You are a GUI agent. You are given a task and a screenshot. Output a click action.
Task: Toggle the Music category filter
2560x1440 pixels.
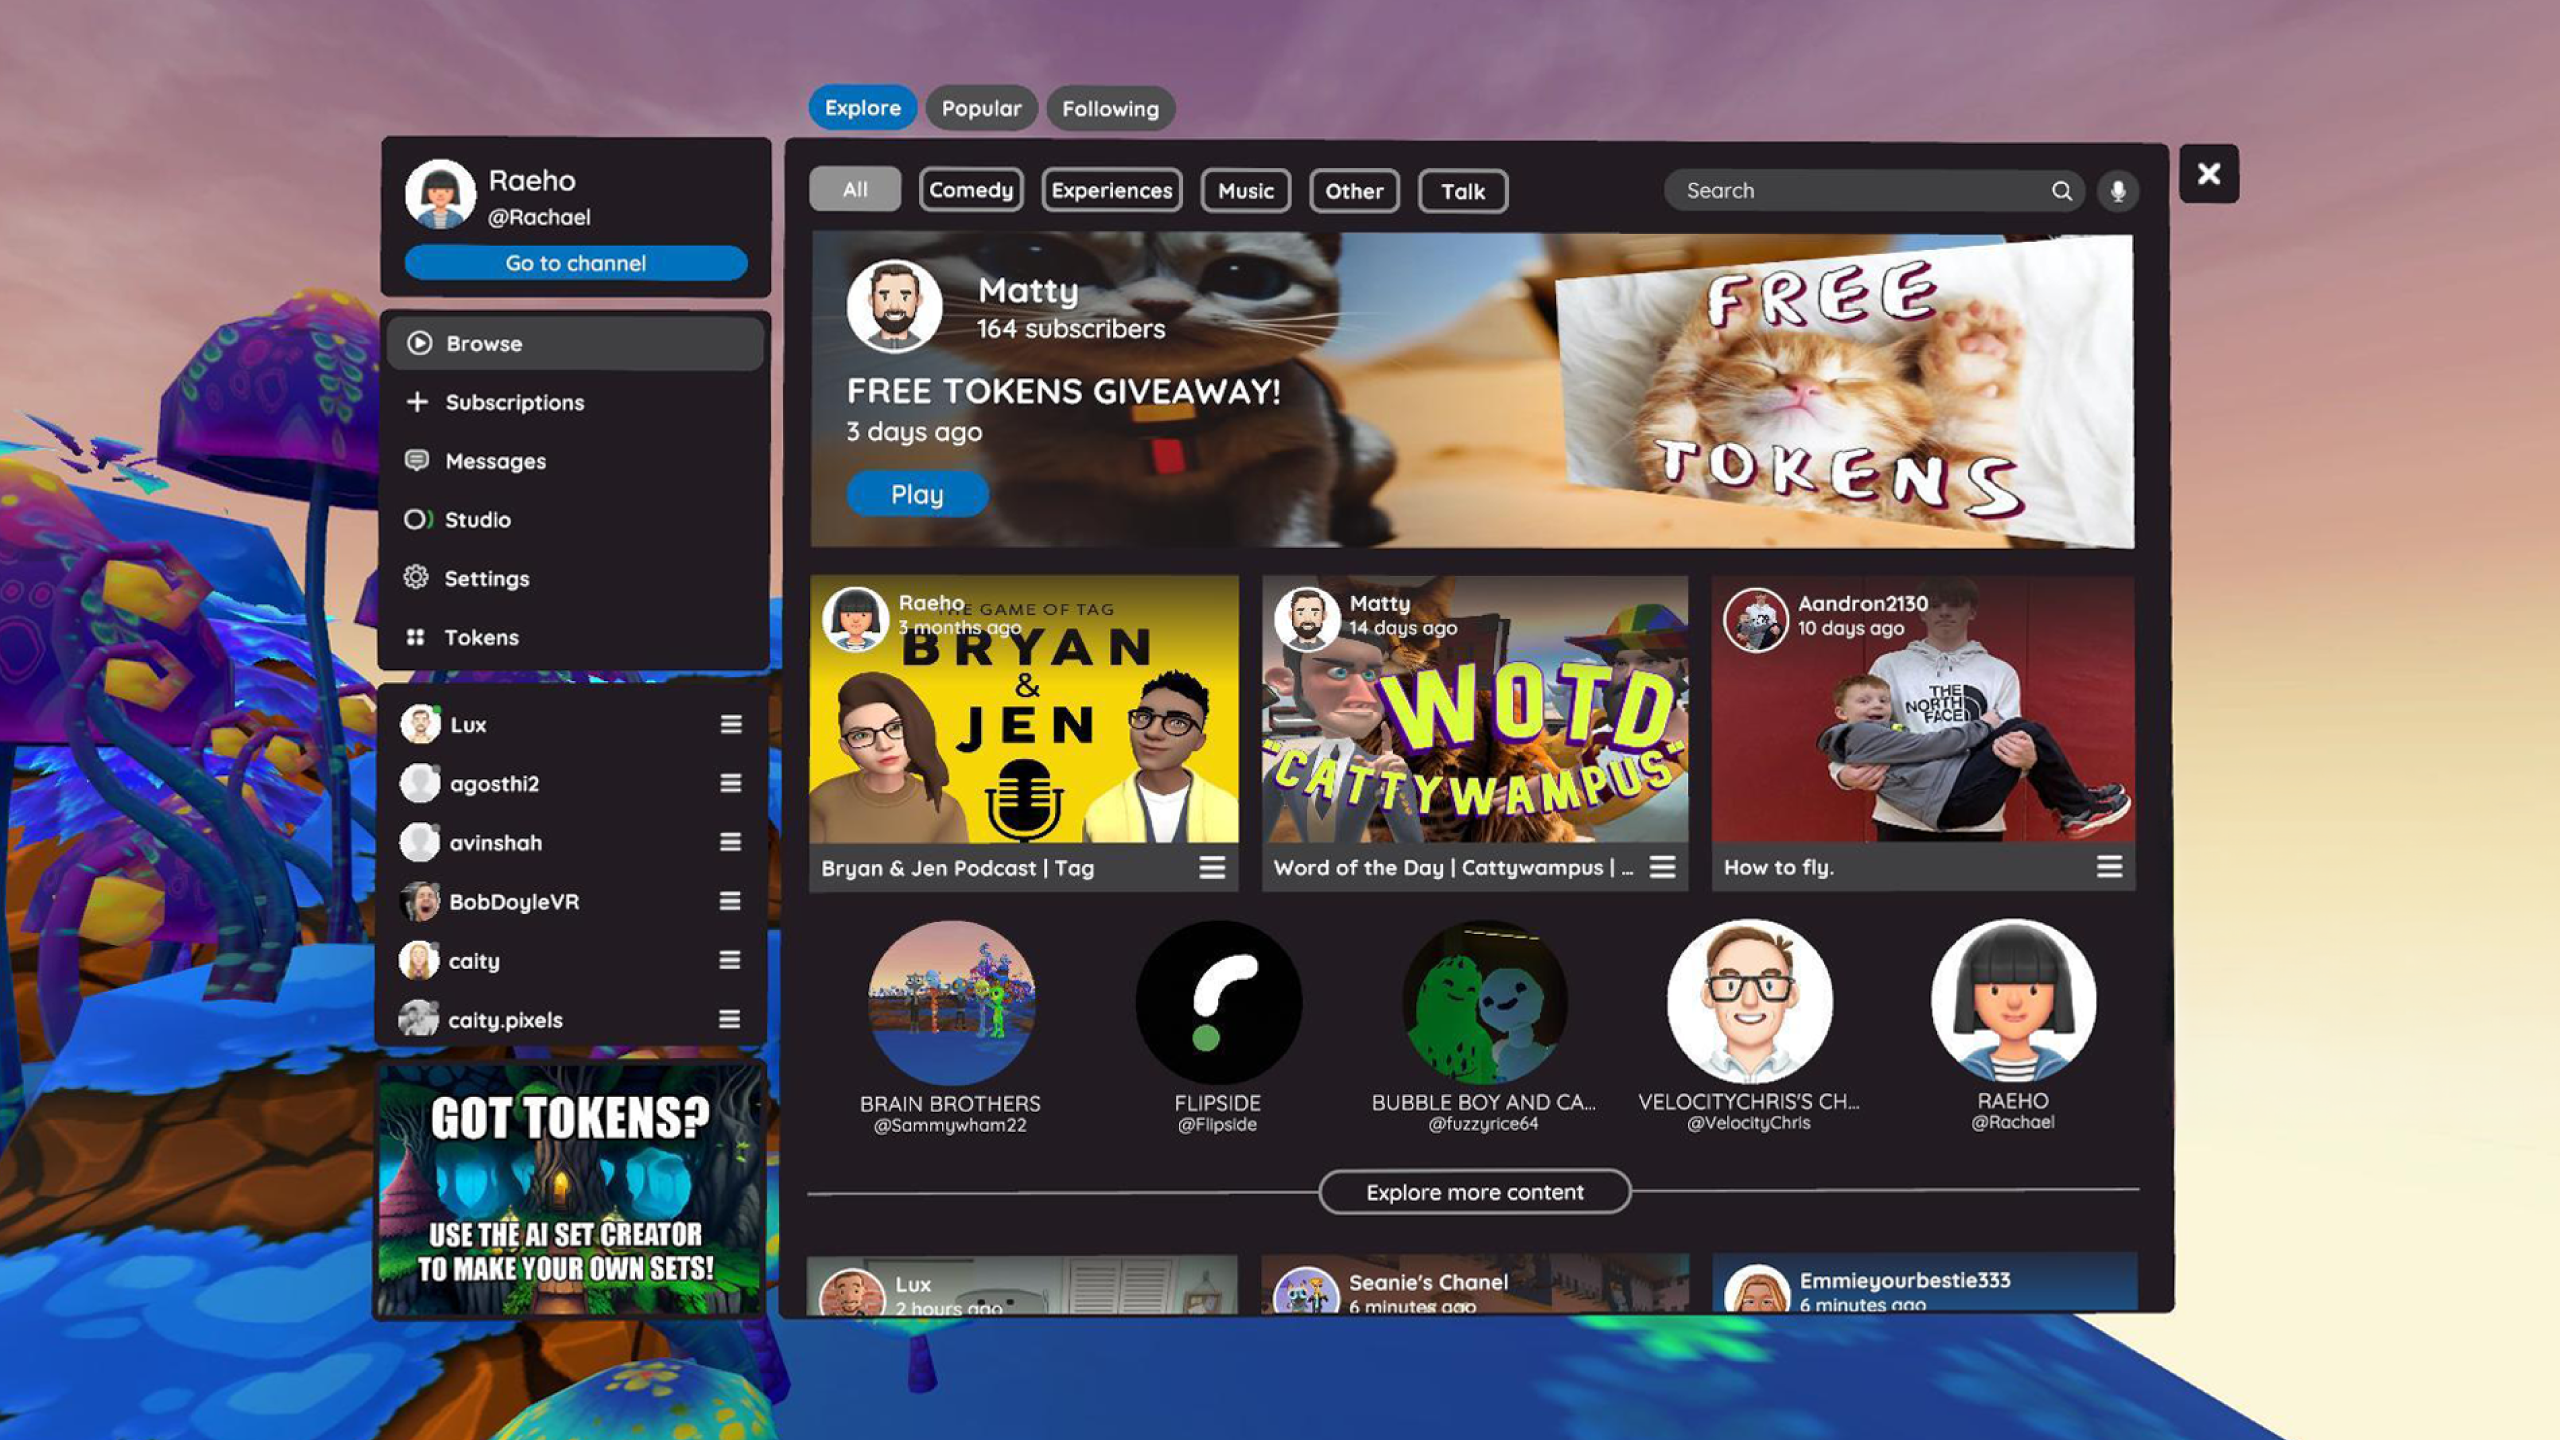[1245, 191]
